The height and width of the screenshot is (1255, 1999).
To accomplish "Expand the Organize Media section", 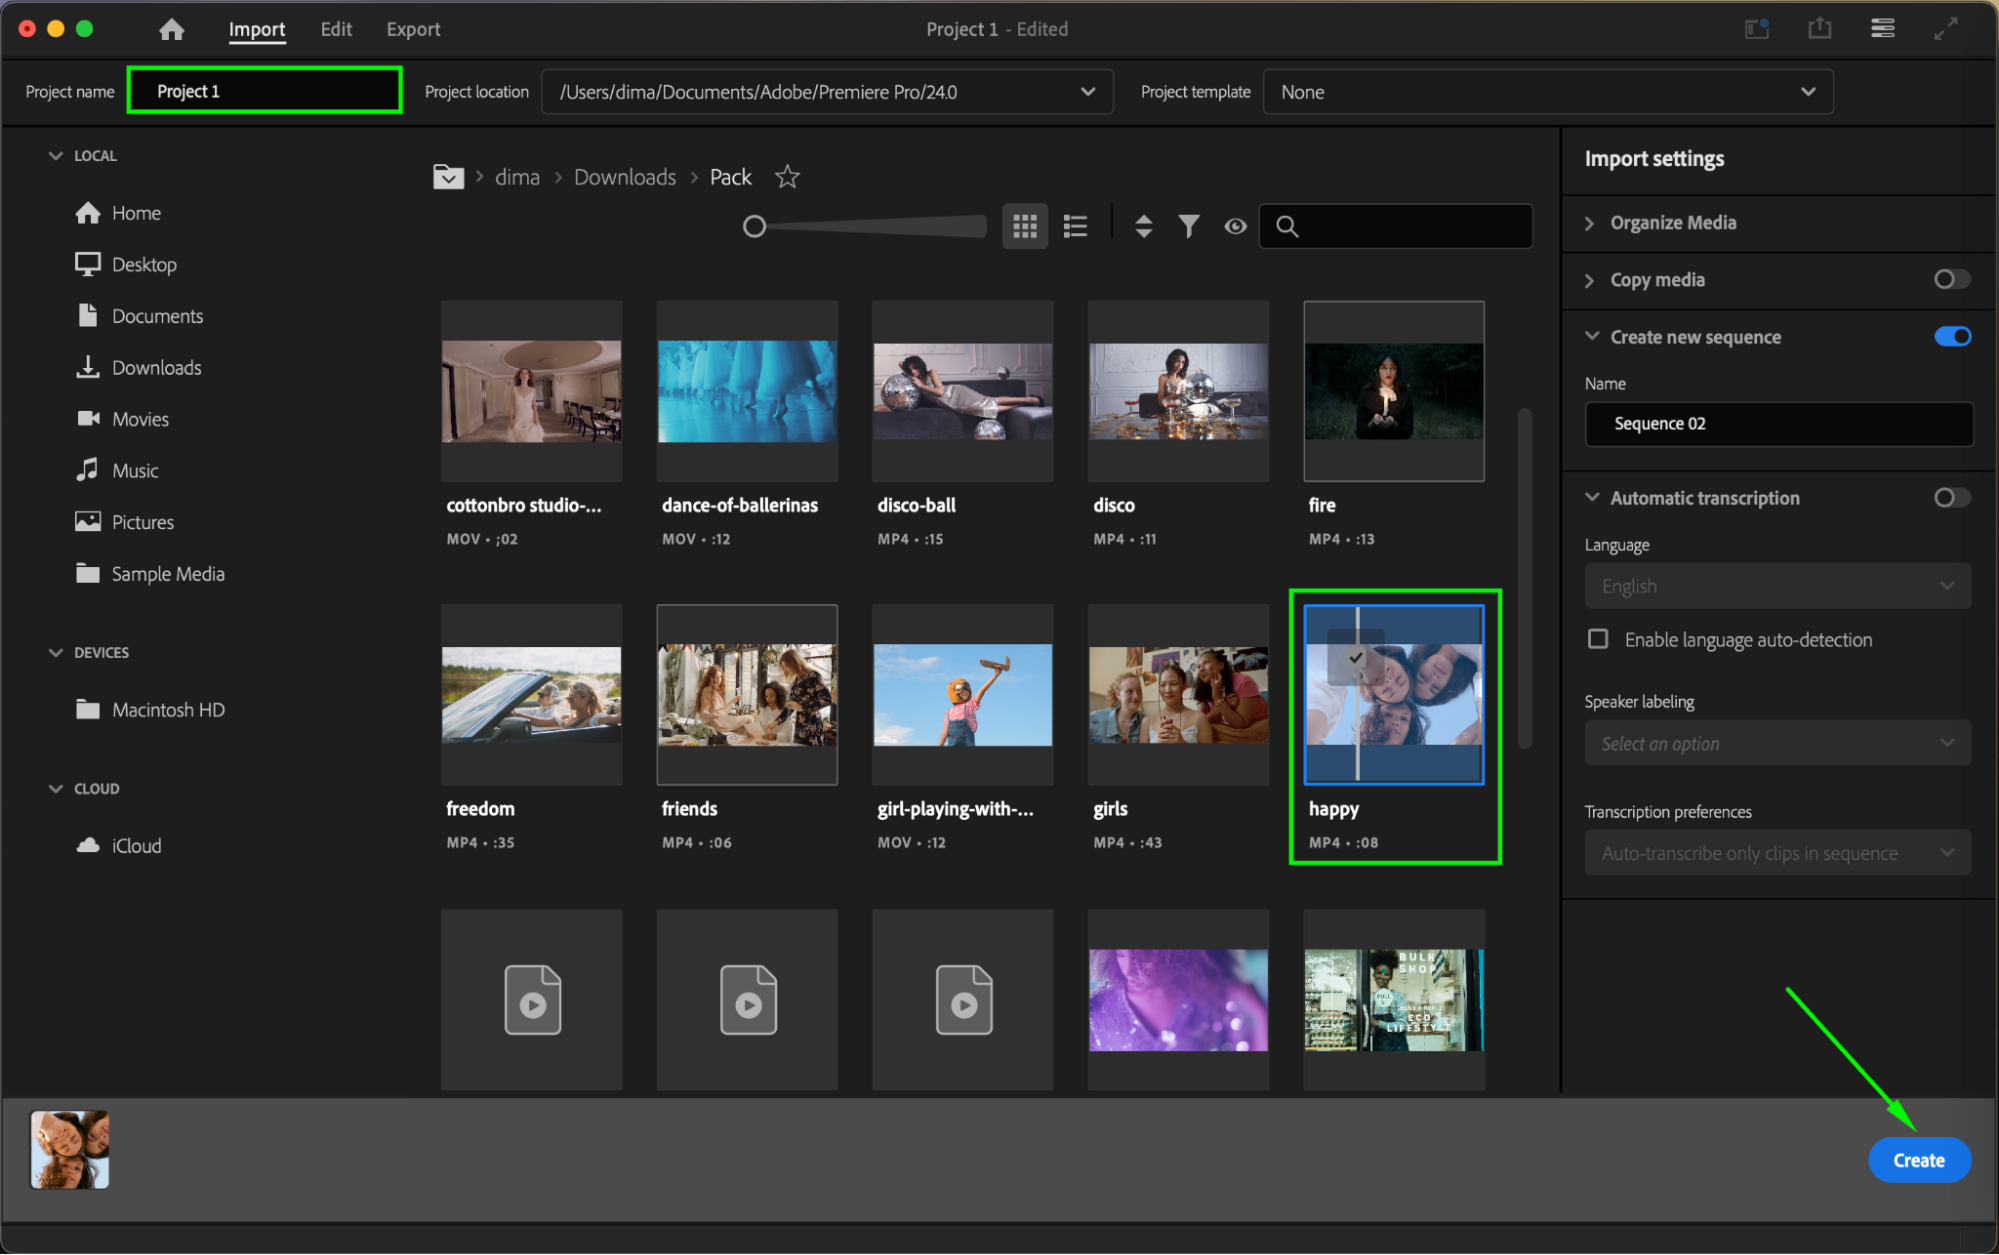I will (x=1673, y=223).
